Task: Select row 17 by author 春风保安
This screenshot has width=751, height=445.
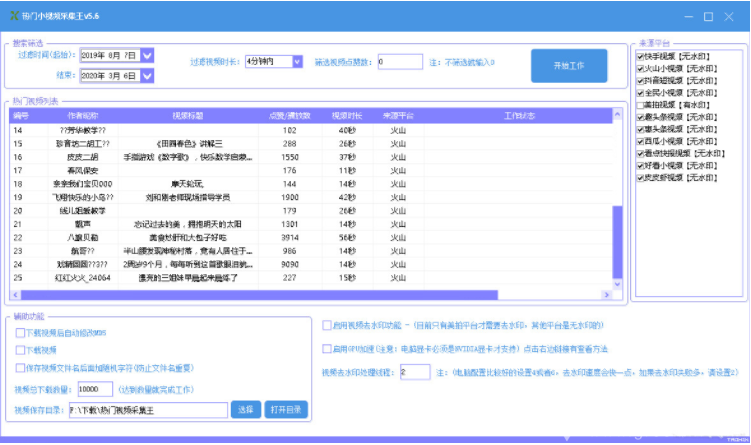Action: 311,171
